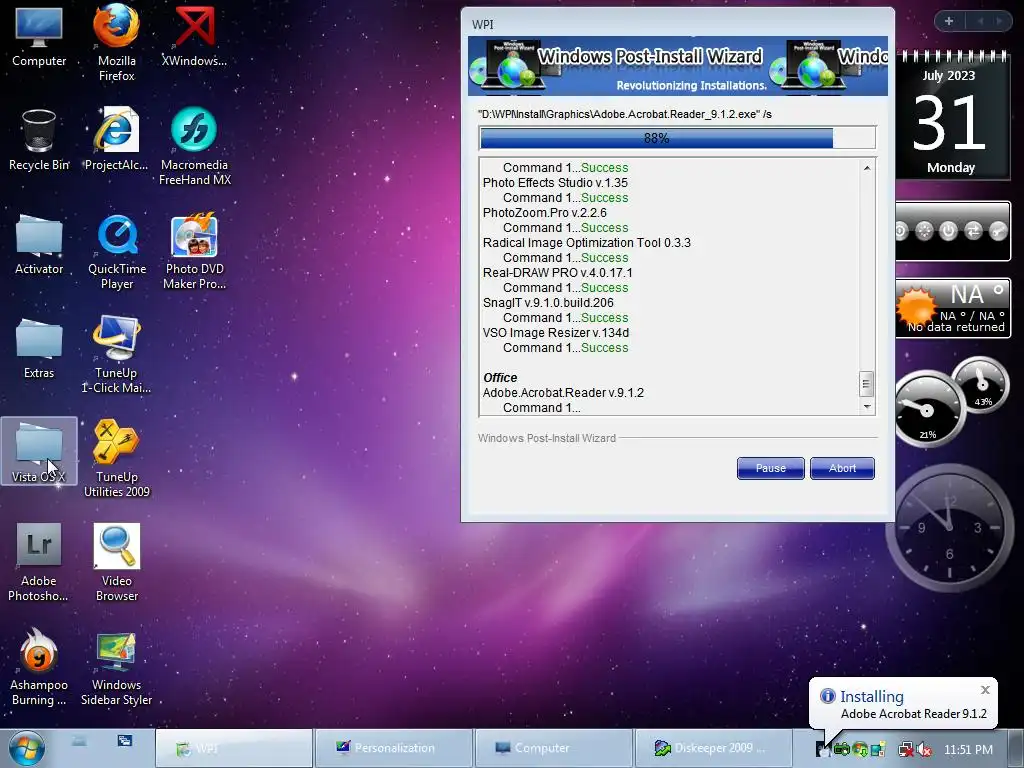Click the Adobe.Acrobat.Reader_9.1.2.exe command path text
The image size is (1024, 768).
click(624, 114)
